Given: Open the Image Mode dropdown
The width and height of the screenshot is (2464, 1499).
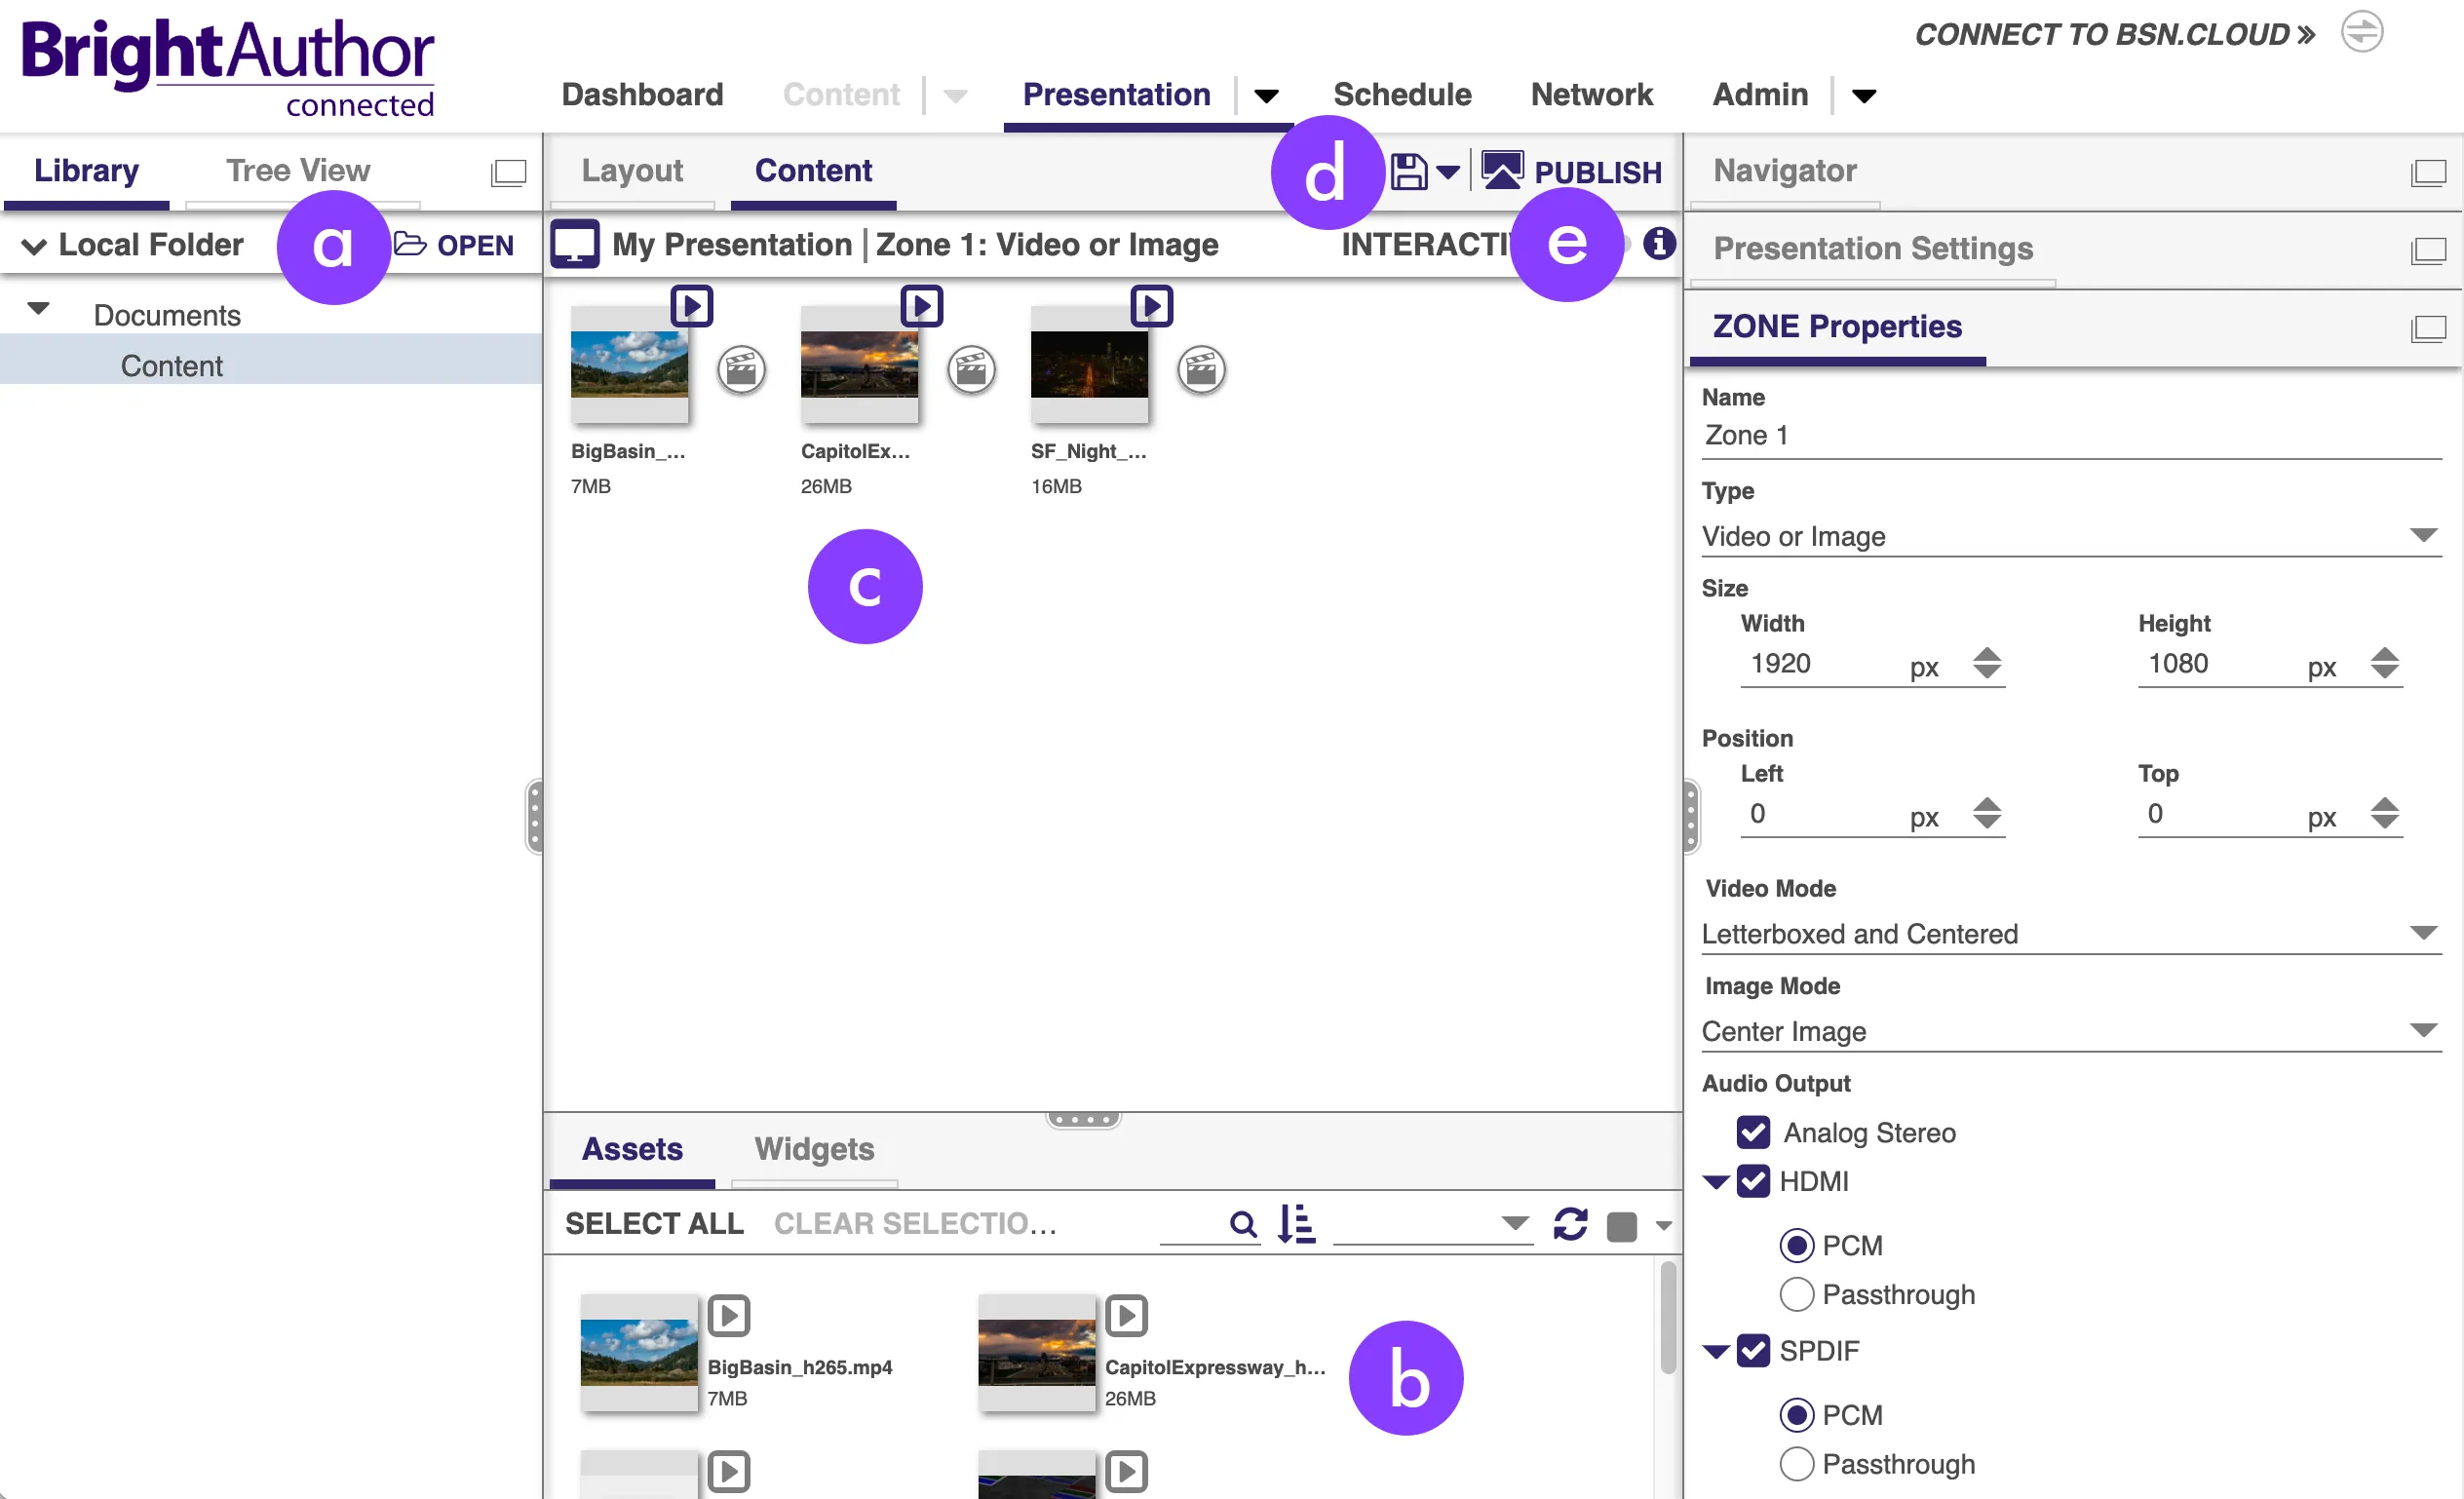Looking at the screenshot, I should (2070, 1032).
